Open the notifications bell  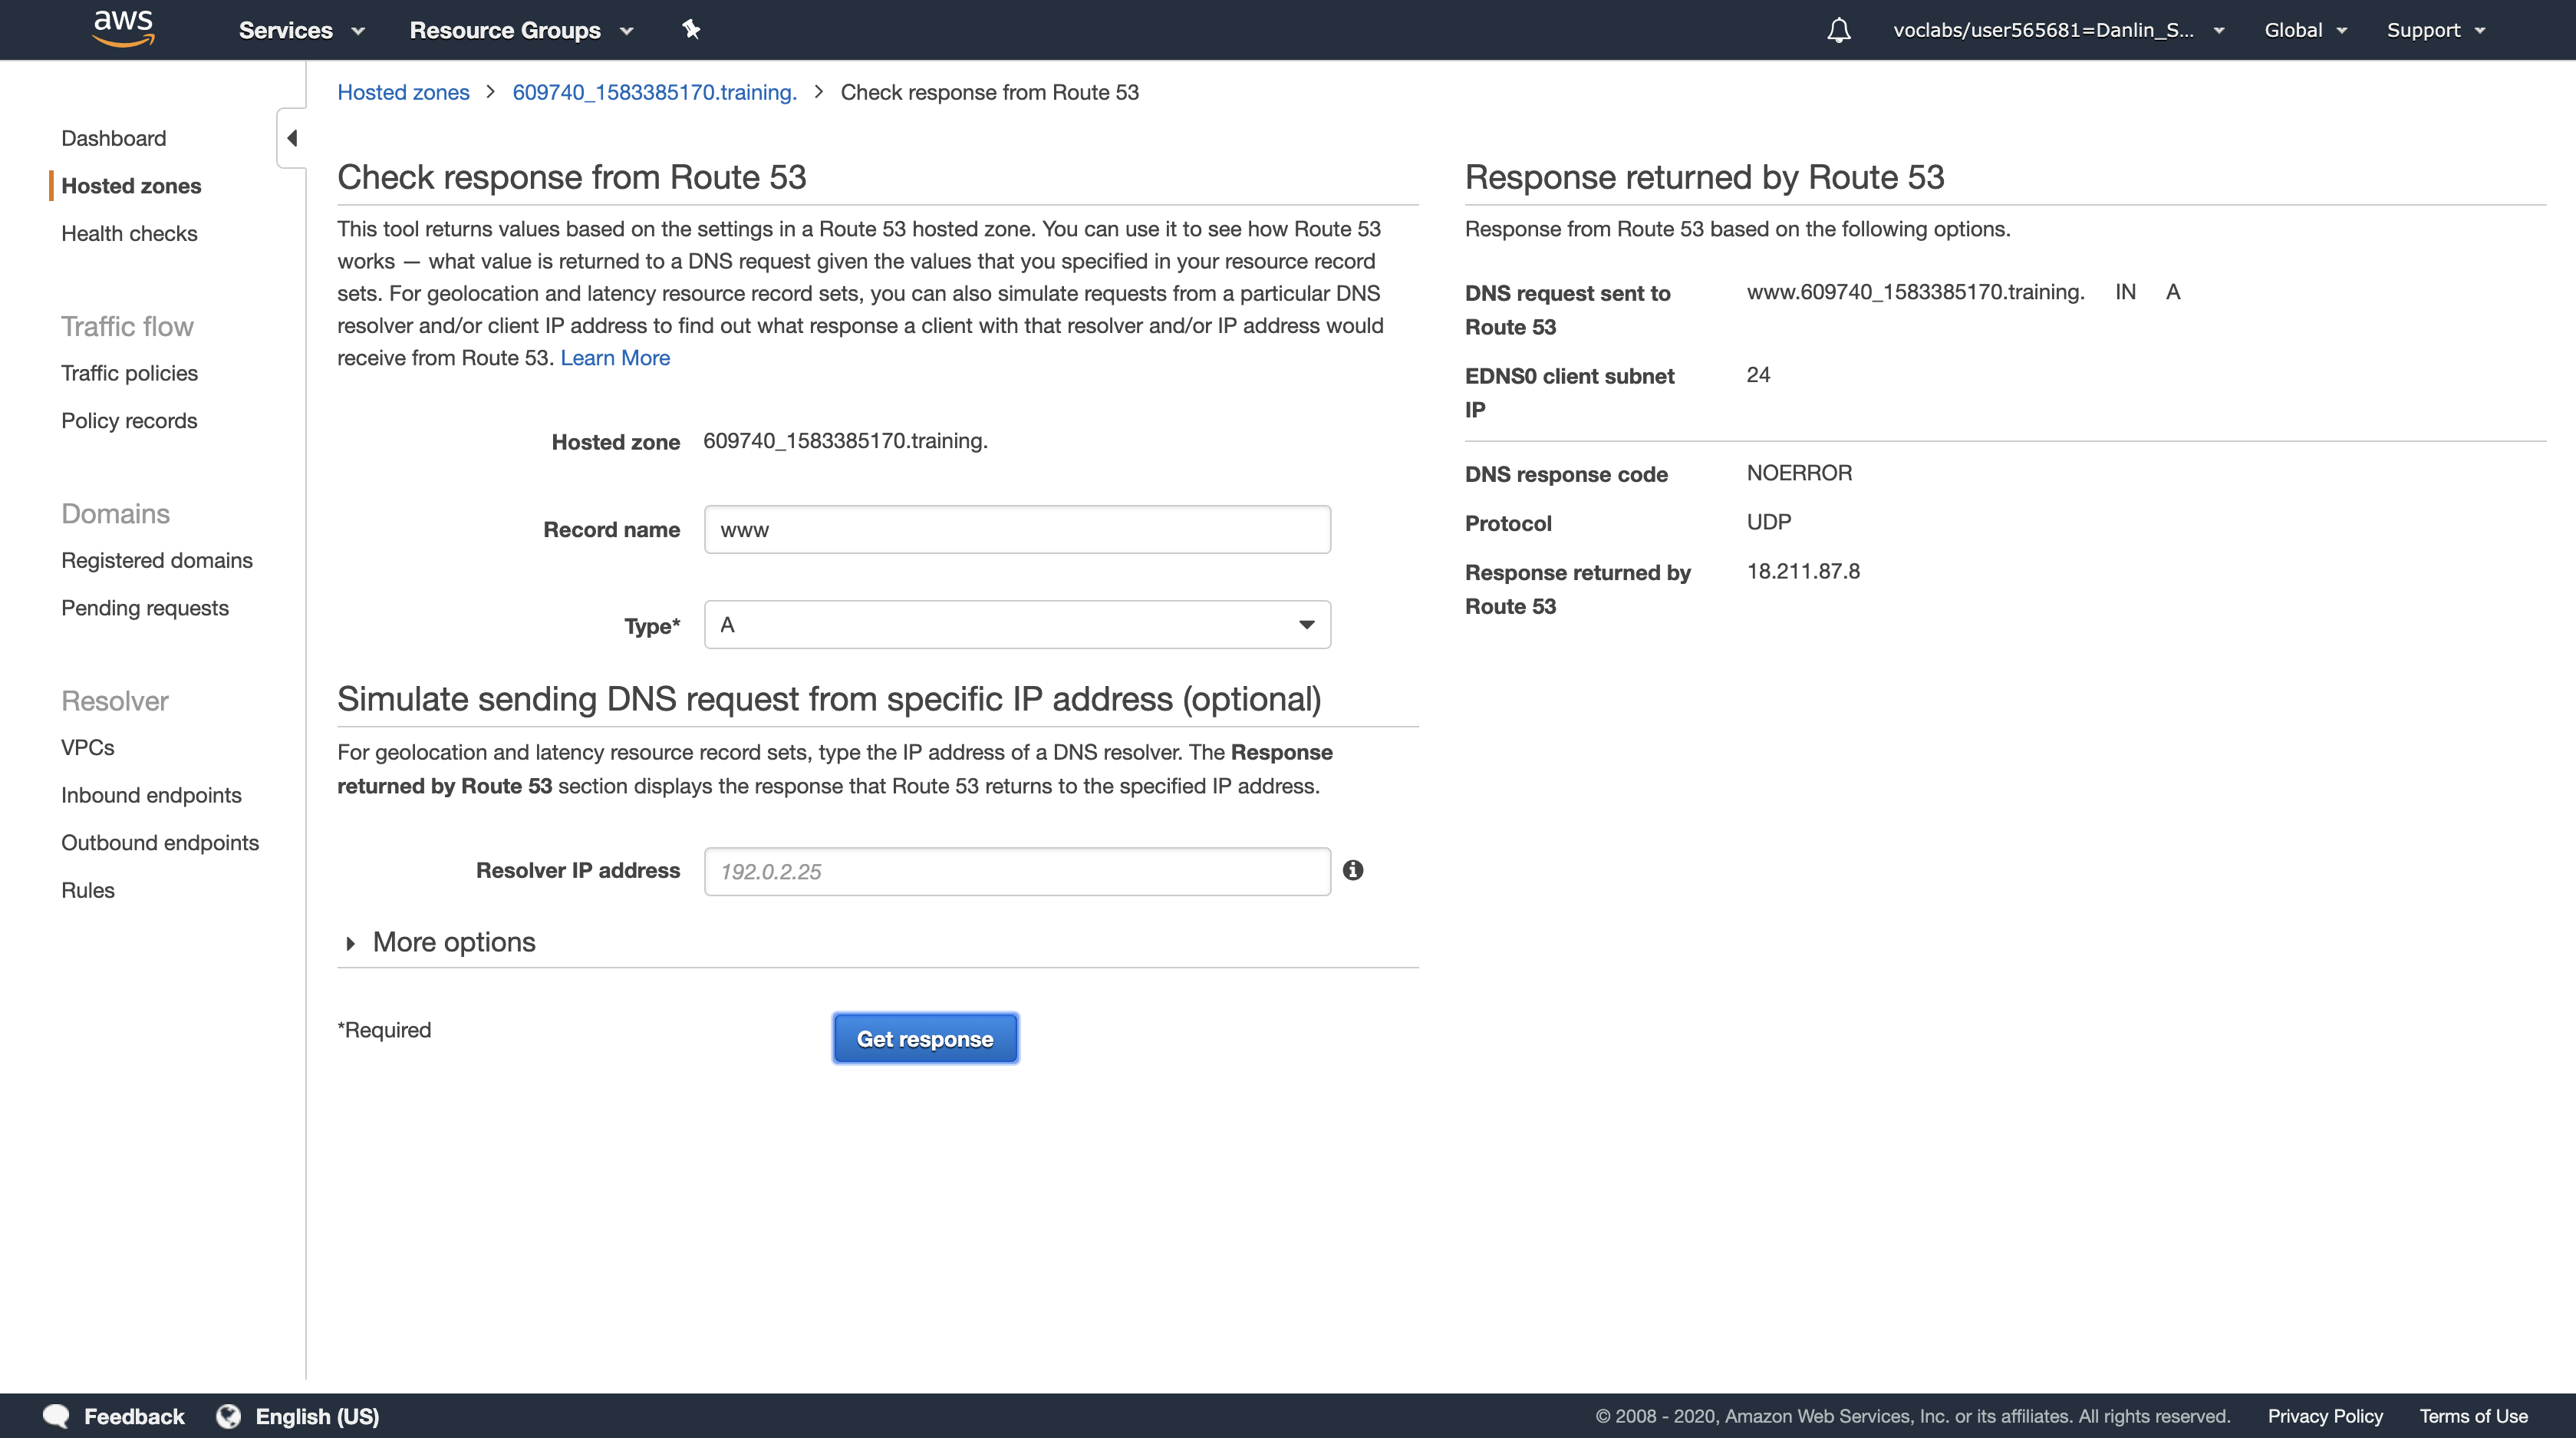[1838, 30]
